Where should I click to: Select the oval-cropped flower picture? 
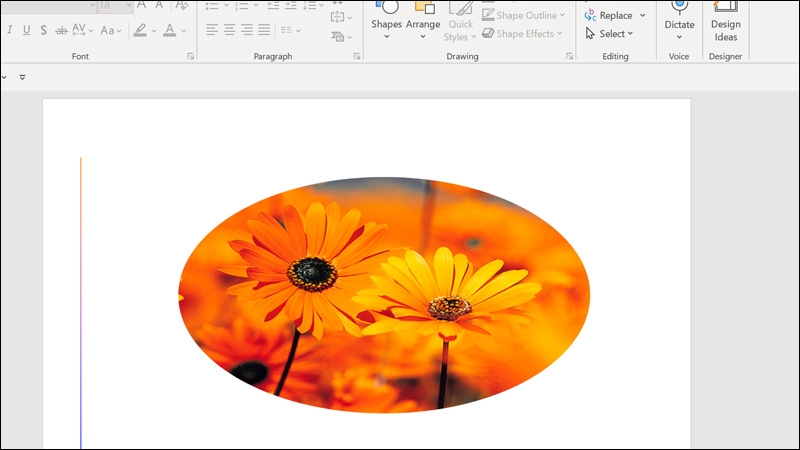click(x=384, y=295)
